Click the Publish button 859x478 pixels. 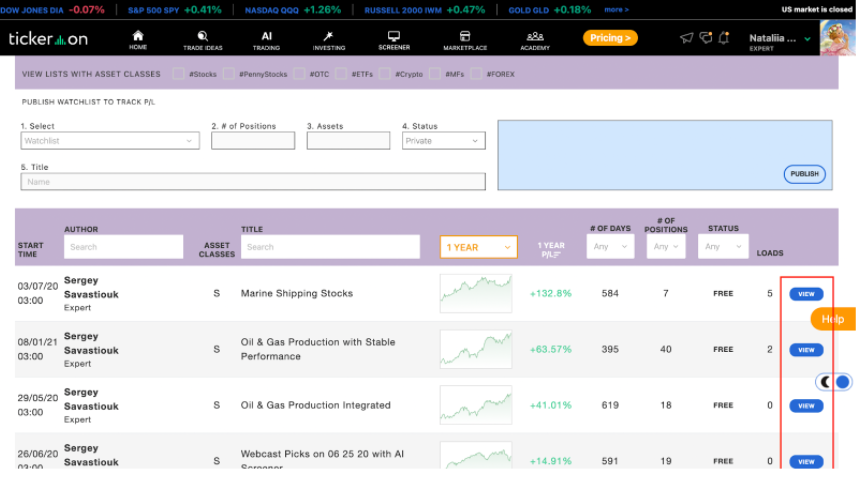click(804, 174)
